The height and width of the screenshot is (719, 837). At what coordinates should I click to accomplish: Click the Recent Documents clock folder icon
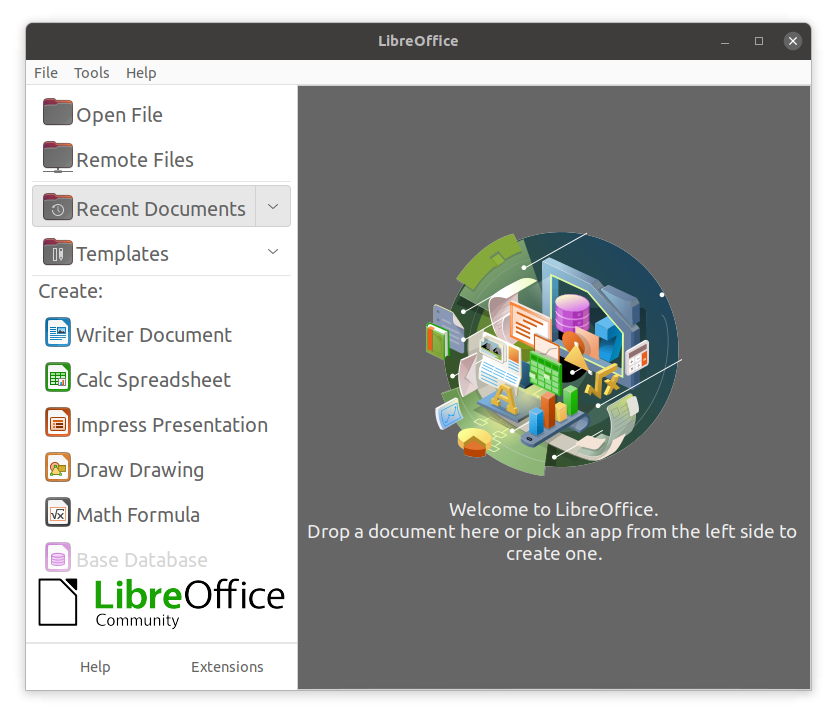(58, 207)
